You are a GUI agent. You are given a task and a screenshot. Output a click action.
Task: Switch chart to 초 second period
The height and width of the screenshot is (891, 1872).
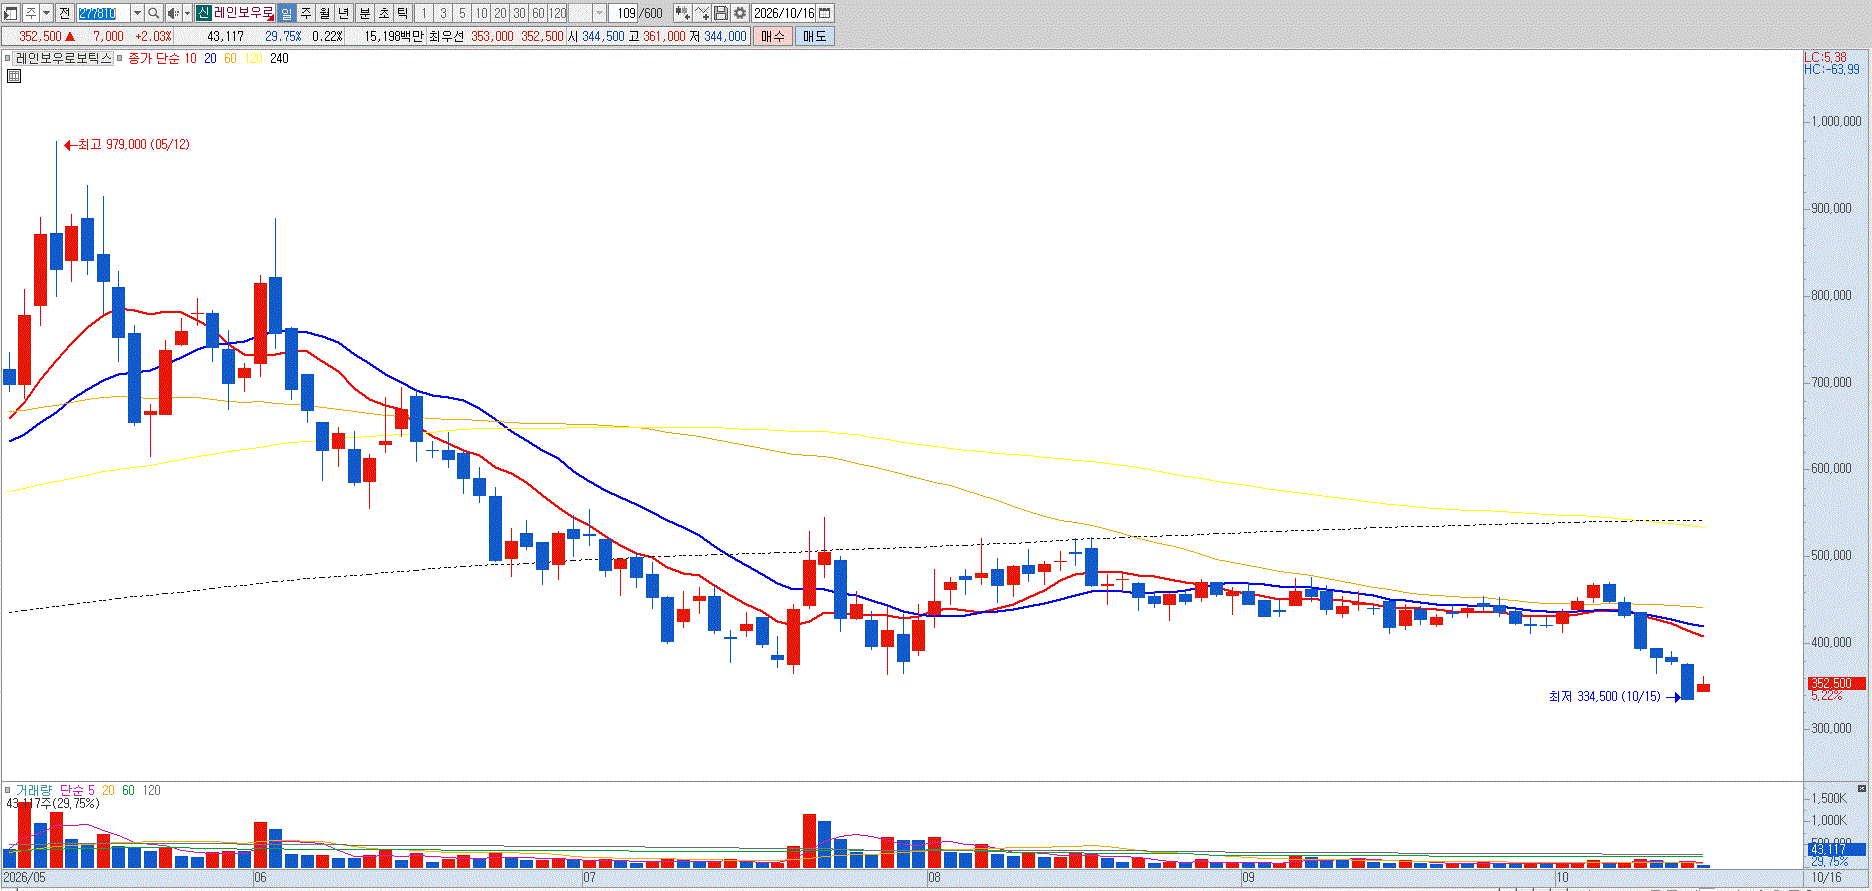click(384, 13)
